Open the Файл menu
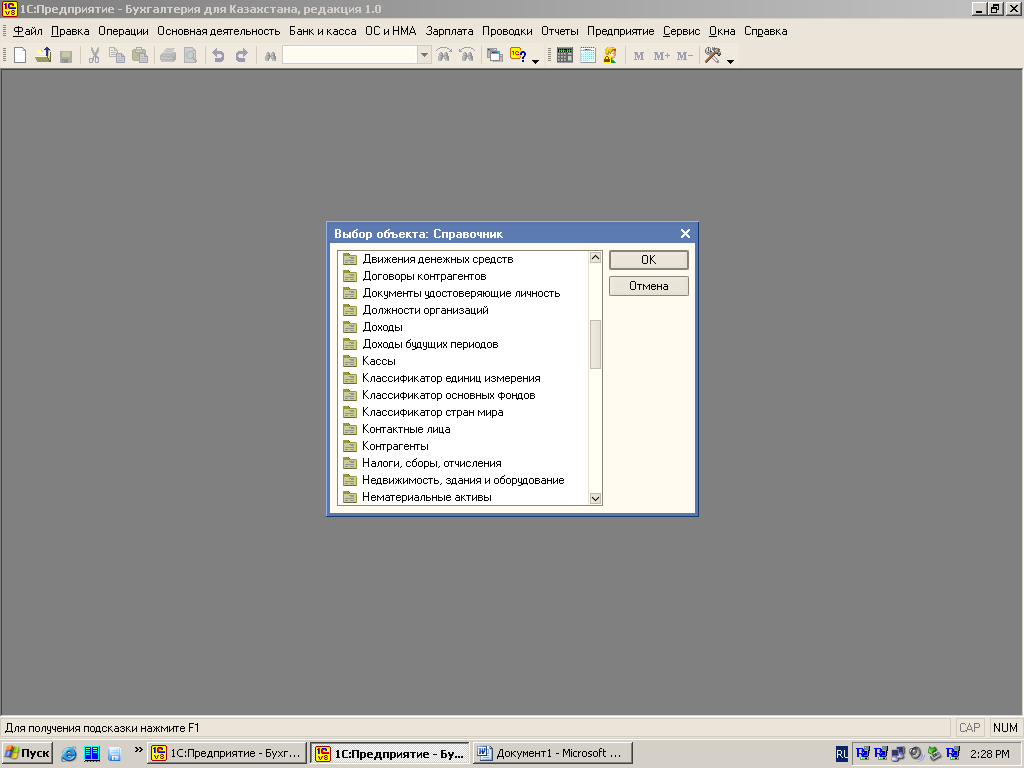The height and width of the screenshot is (768, 1024). [x=27, y=31]
